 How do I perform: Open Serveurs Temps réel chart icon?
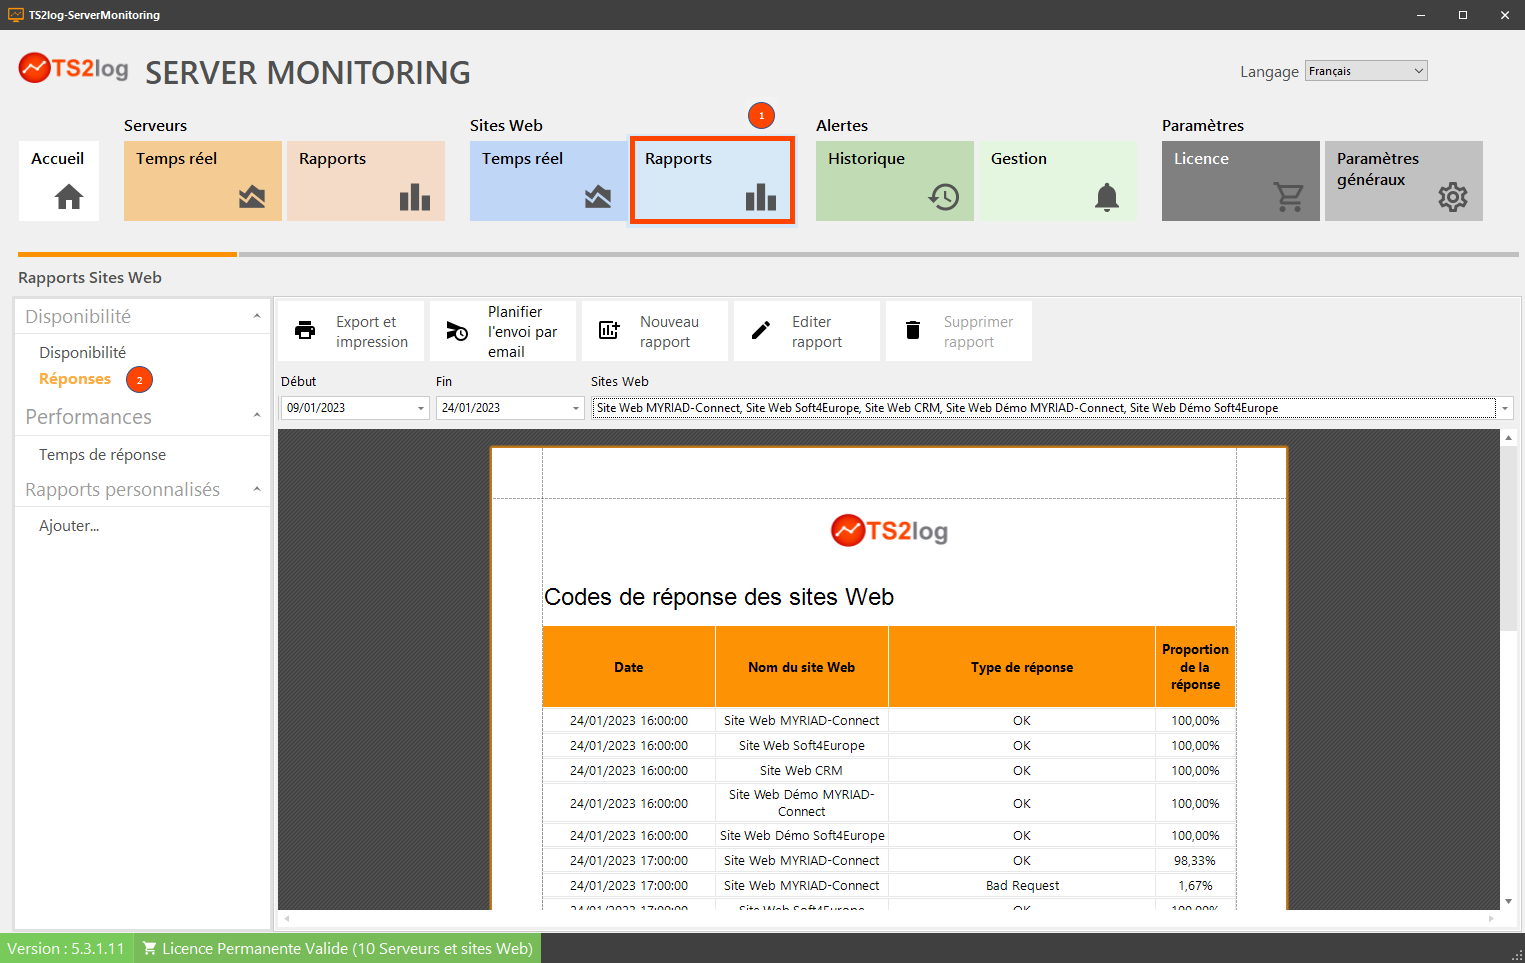[252, 197]
